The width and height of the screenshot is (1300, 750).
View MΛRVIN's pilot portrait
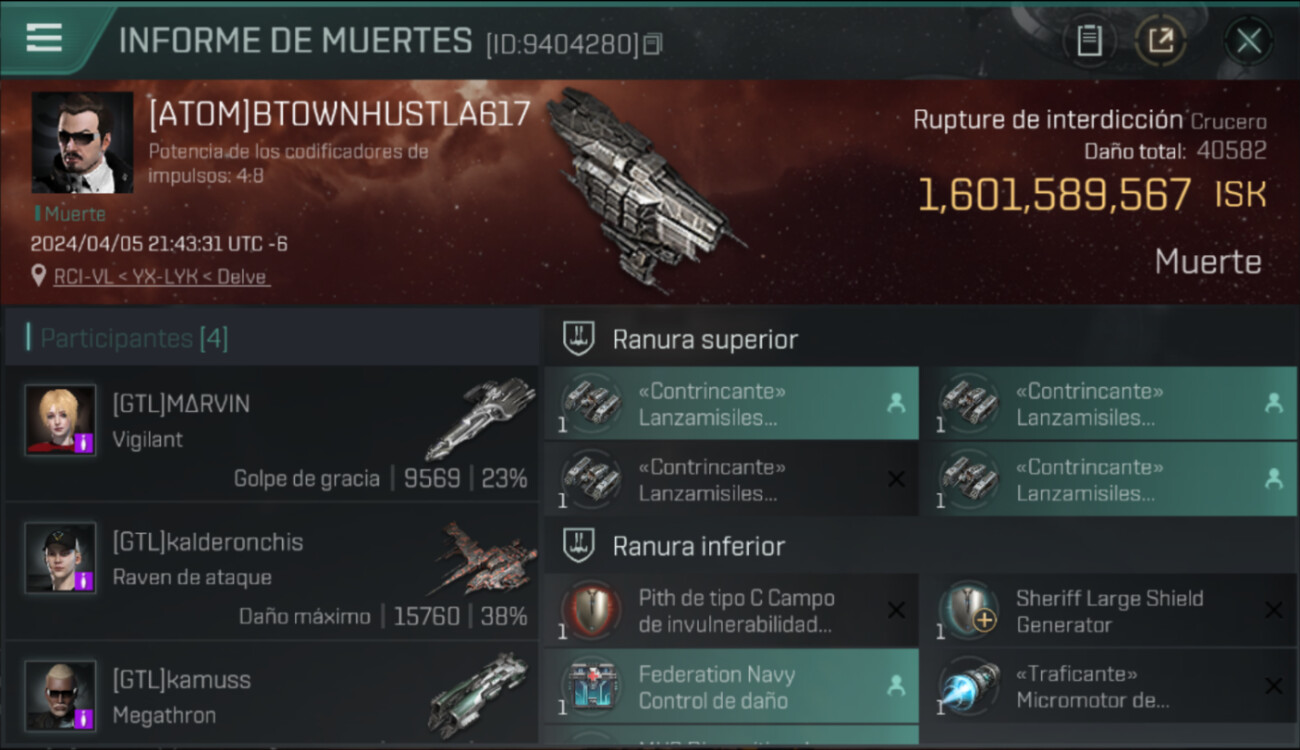[60, 419]
